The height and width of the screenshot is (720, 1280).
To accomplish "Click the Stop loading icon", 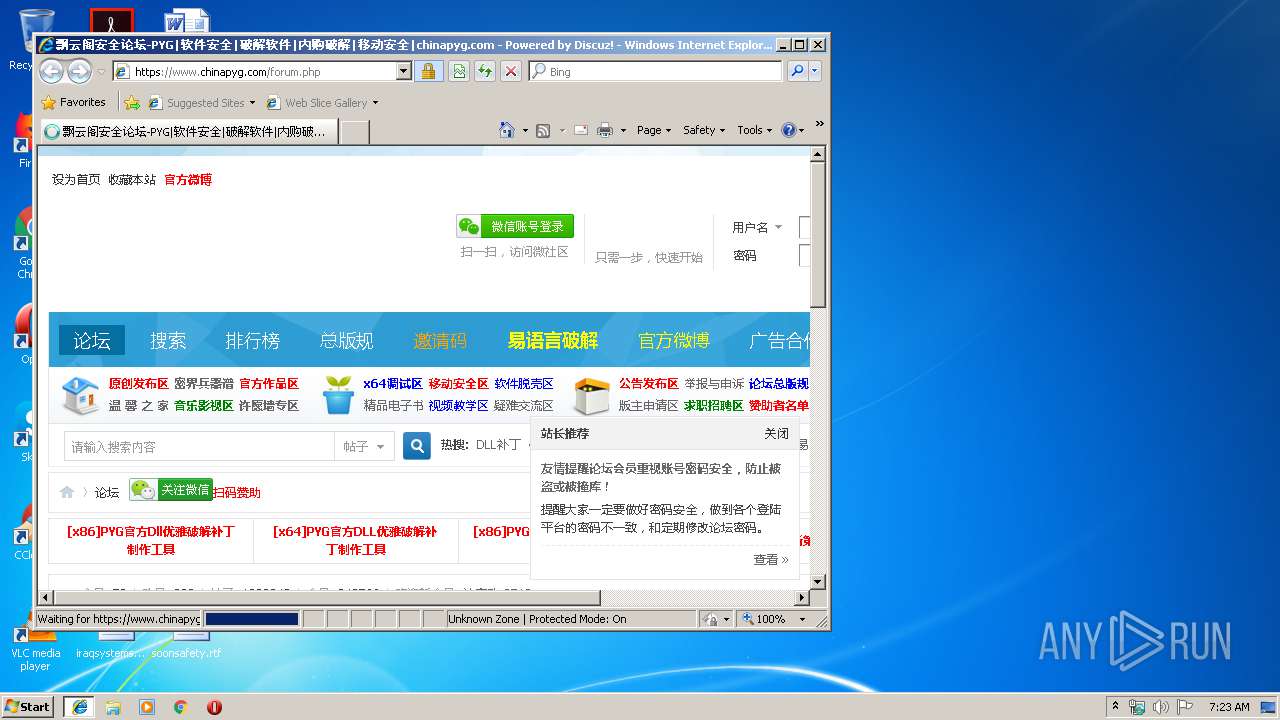I will point(510,71).
